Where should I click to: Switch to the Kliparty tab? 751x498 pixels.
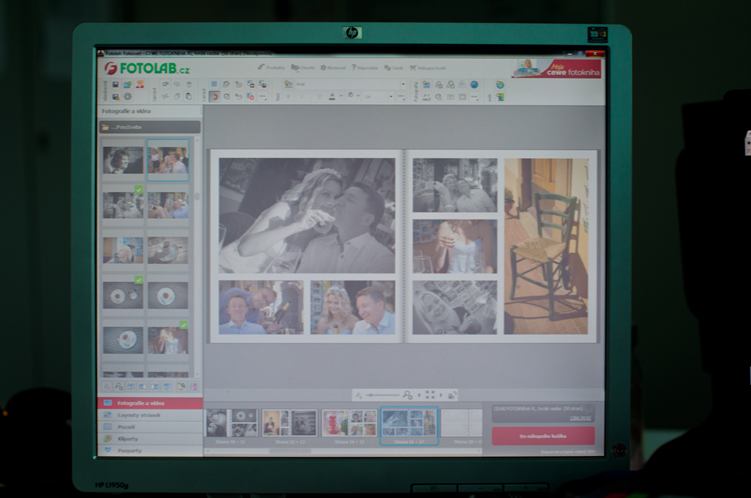(x=150, y=439)
